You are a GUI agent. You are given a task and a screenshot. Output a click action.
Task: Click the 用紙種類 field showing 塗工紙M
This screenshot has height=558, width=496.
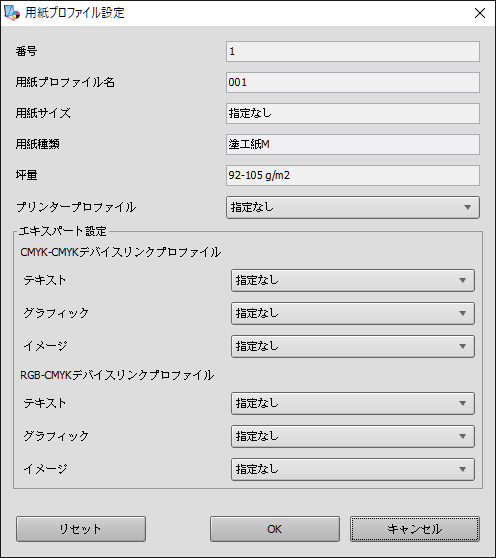[x=353, y=144]
